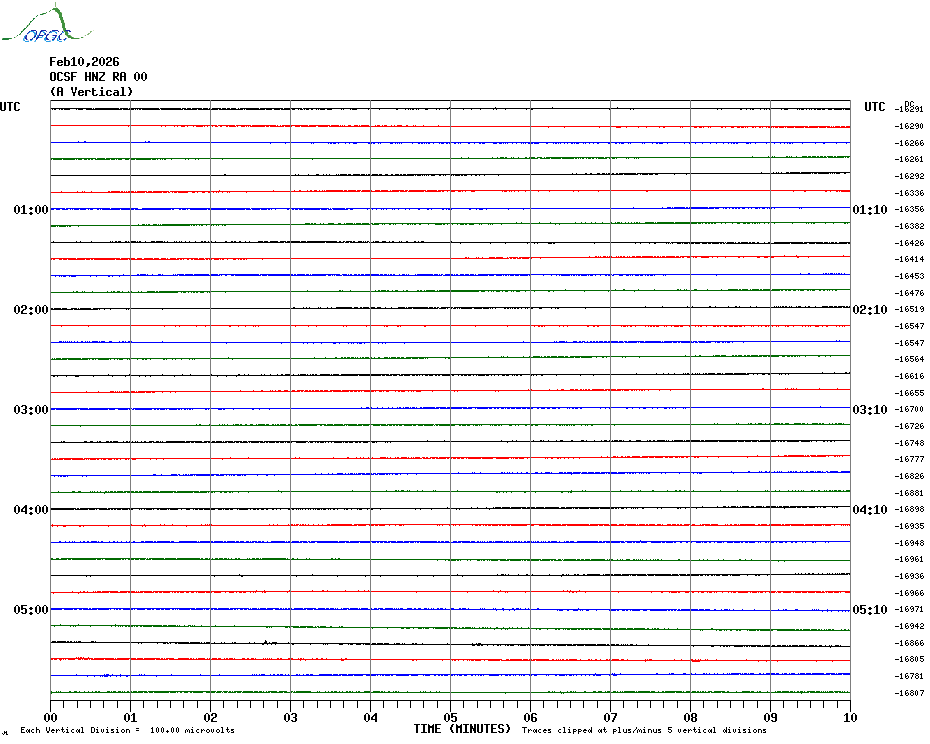Click the 10 minute tick label on bottom axis

(x=850, y=717)
